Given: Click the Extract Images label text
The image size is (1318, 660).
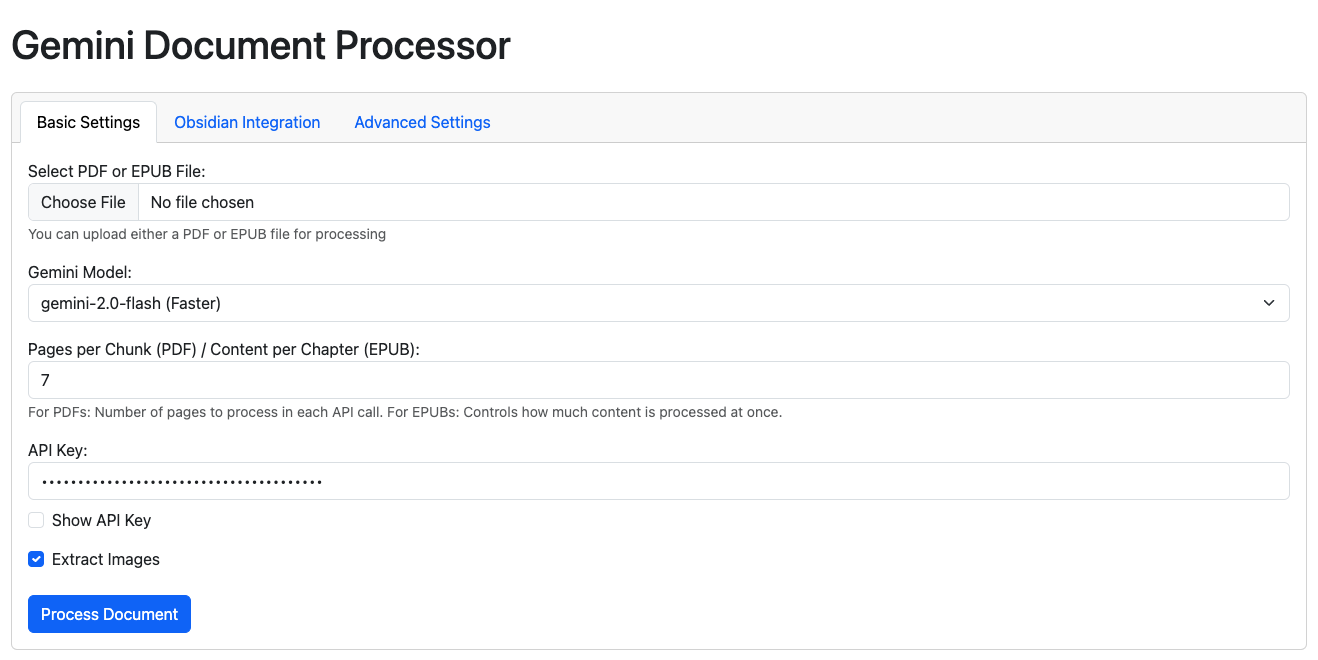Looking at the screenshot, I should click(106, 559).
